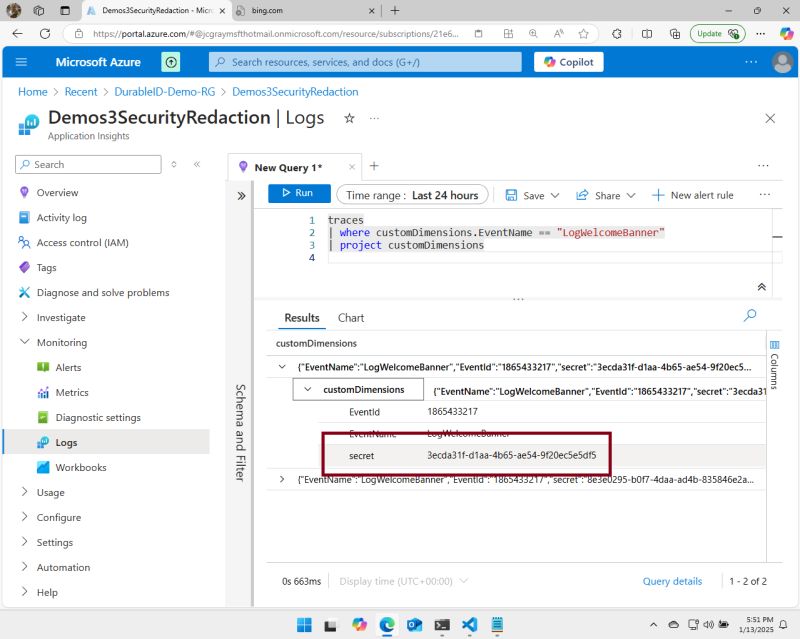The height and width of the screenshot is (639, 800).
Task: Open the Columns side panel
Action: click(774, 365)
